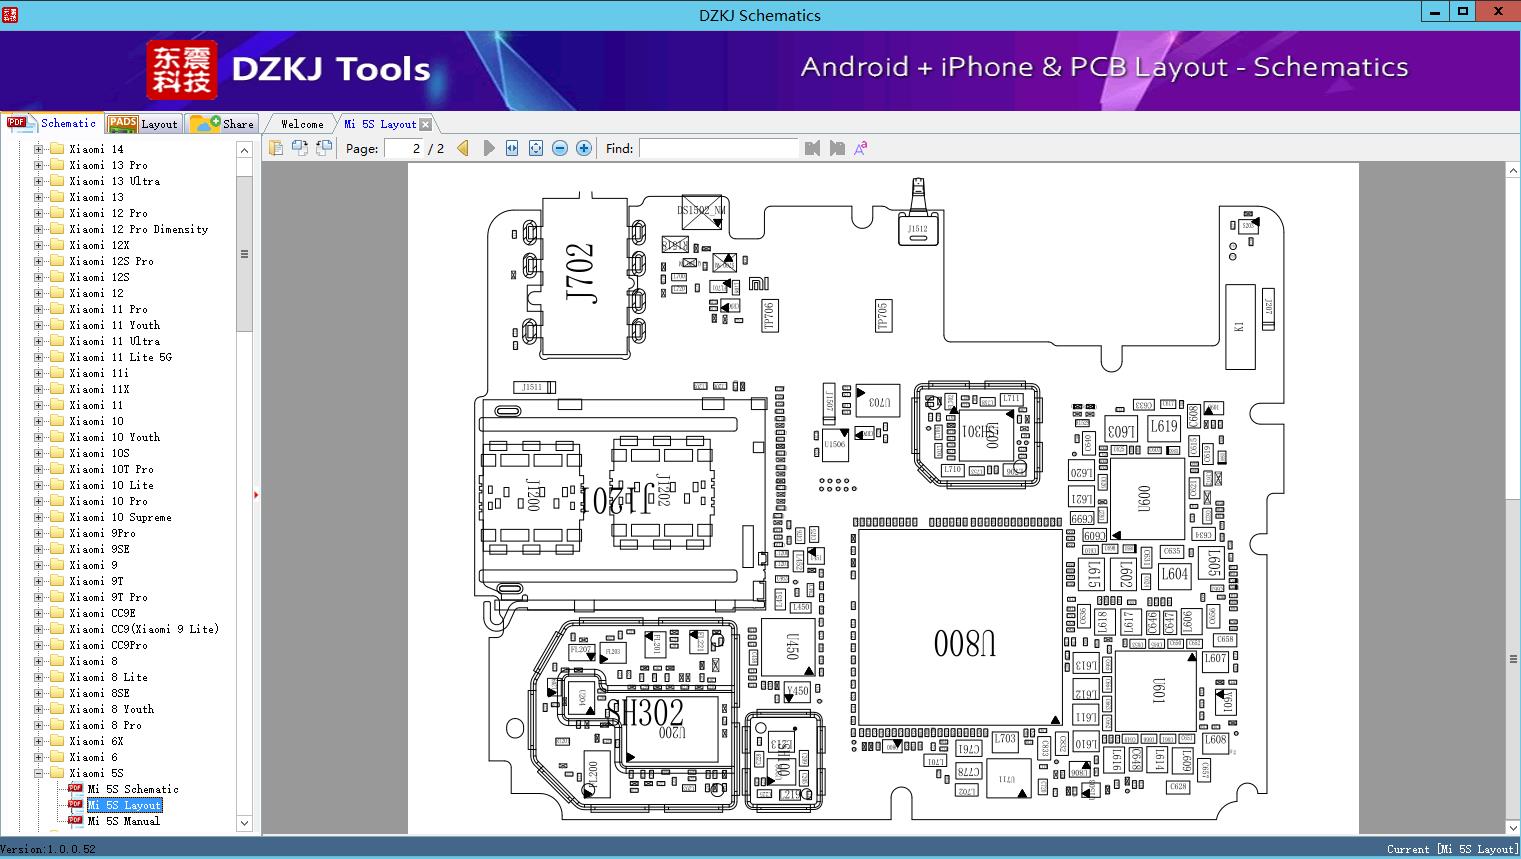The image size is (1521, 859).
Task: Click the page number input field
Action: 403,148
